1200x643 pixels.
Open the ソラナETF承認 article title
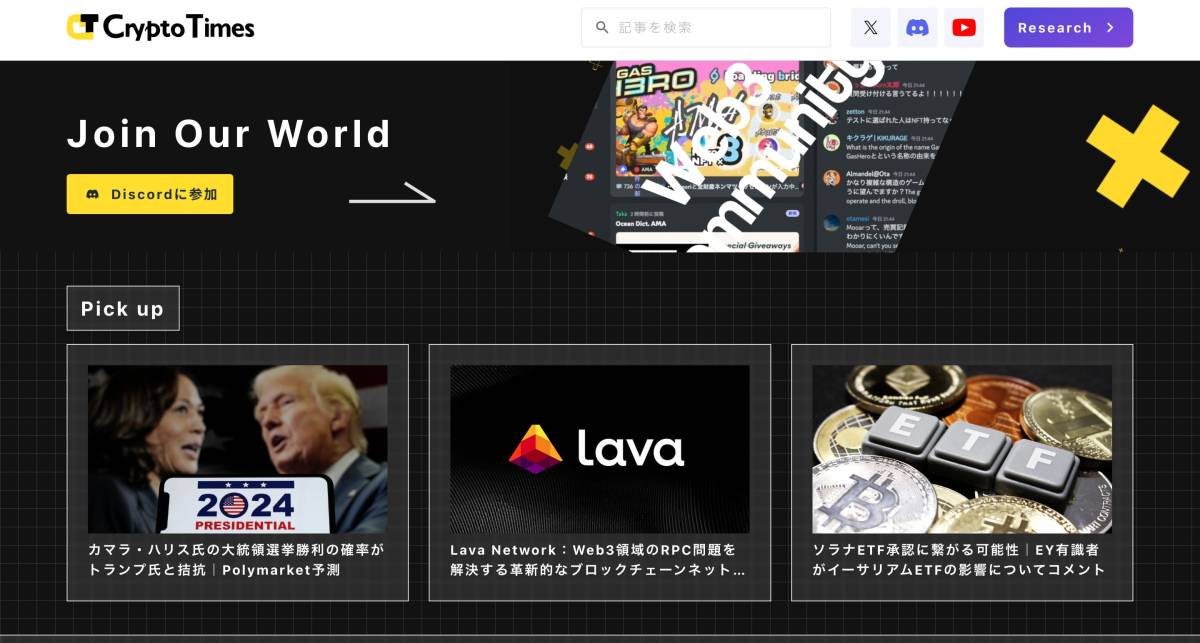click(959, 560)
